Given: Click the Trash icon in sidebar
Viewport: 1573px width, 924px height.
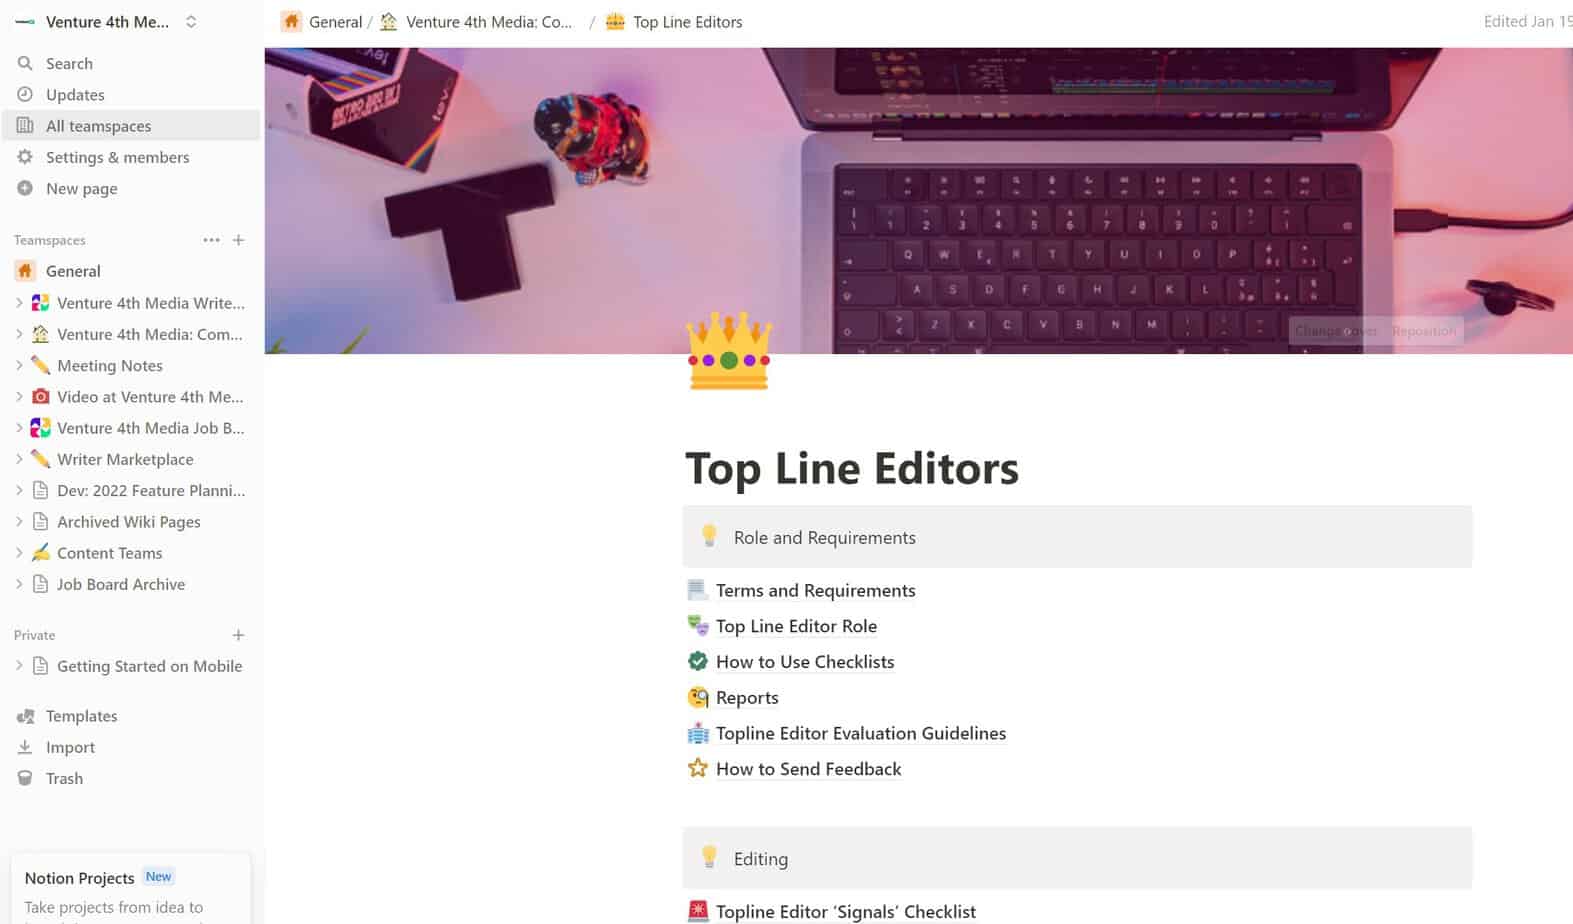Looking at the screenshot, I should (25, 778).
